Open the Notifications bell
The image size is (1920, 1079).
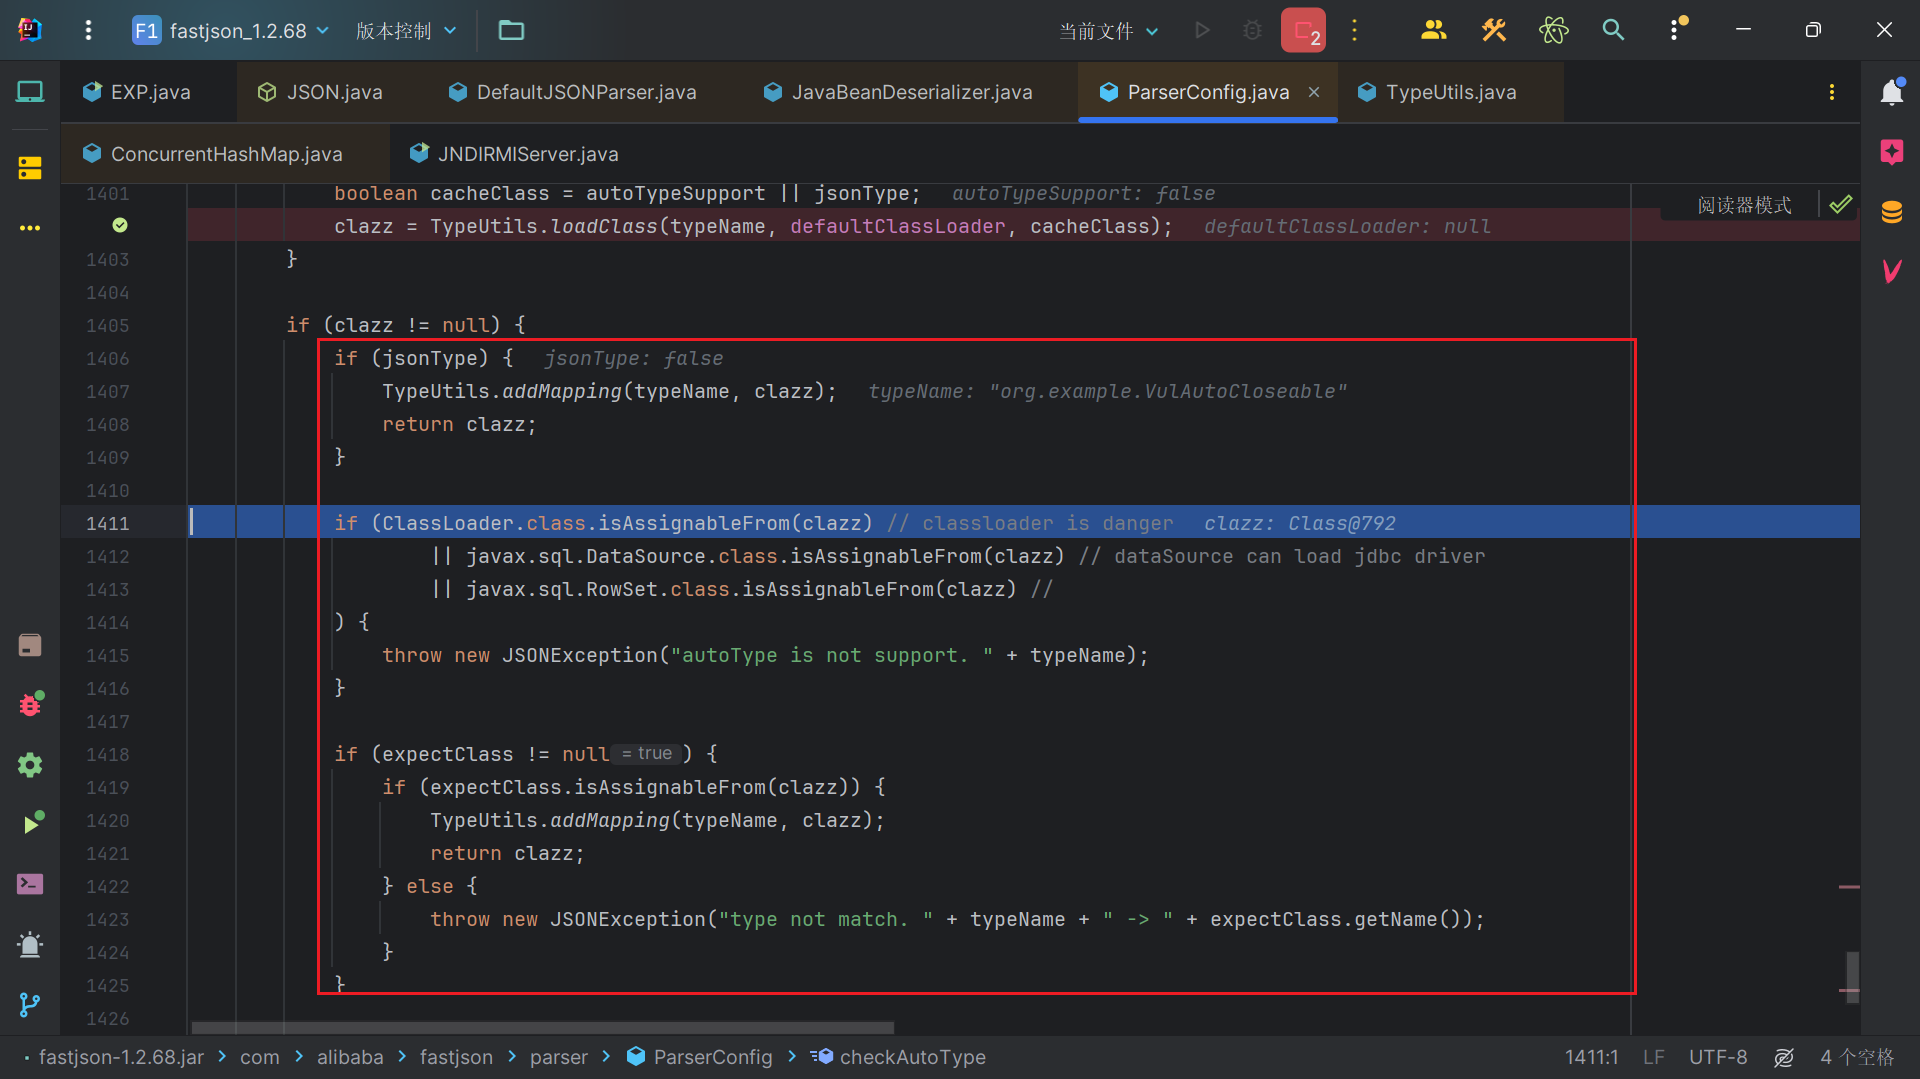tap(1891, 92)
